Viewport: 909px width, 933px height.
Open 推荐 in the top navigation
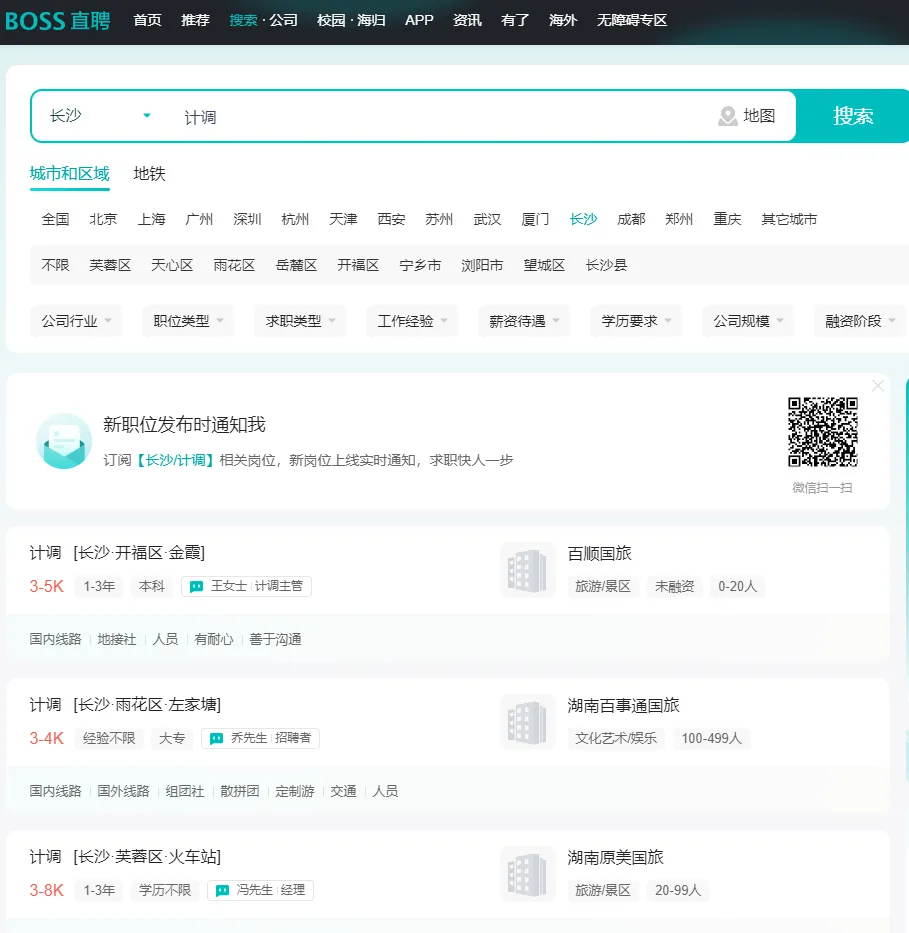coord(195,20)
